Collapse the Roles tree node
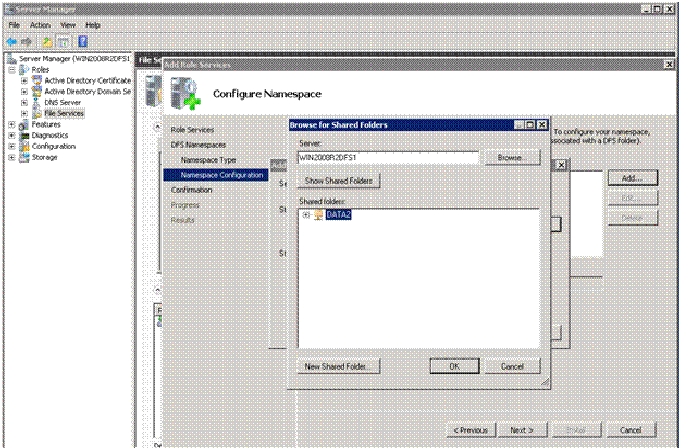This screenshot has width=679, height=448. 12,70
